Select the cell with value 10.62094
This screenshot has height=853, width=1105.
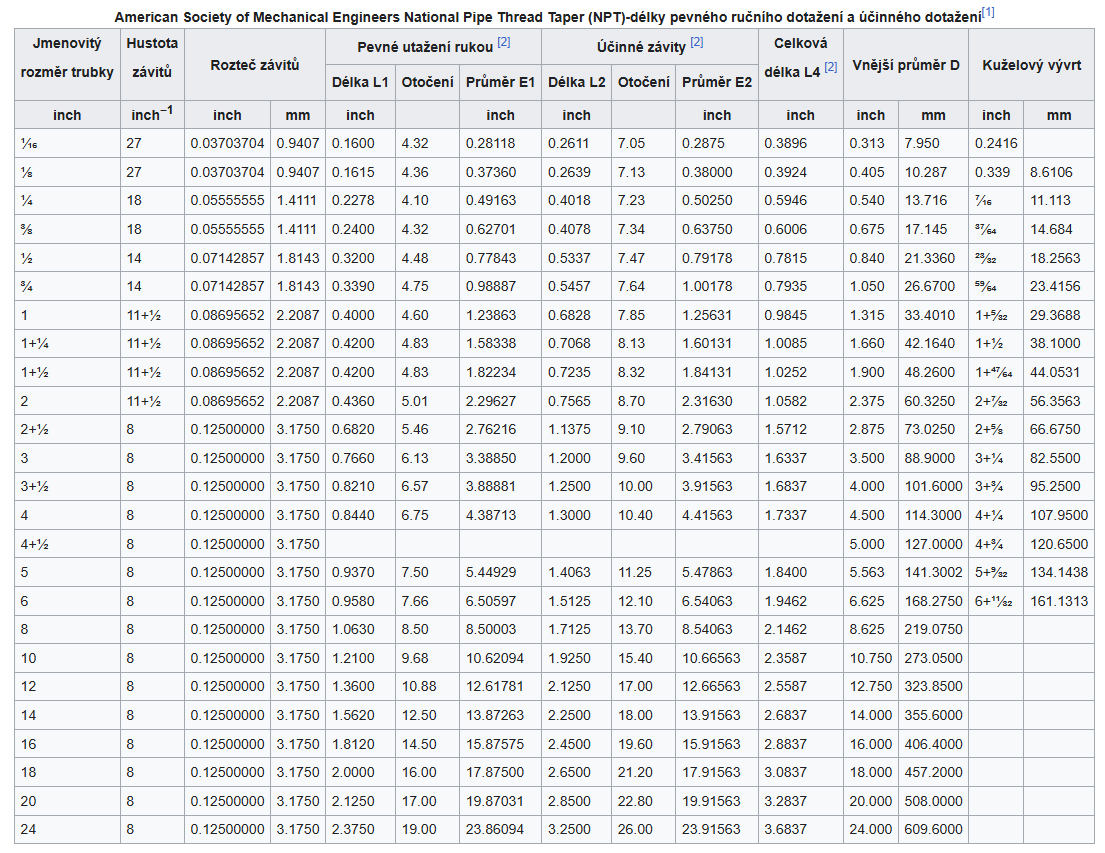pos(500,658)
